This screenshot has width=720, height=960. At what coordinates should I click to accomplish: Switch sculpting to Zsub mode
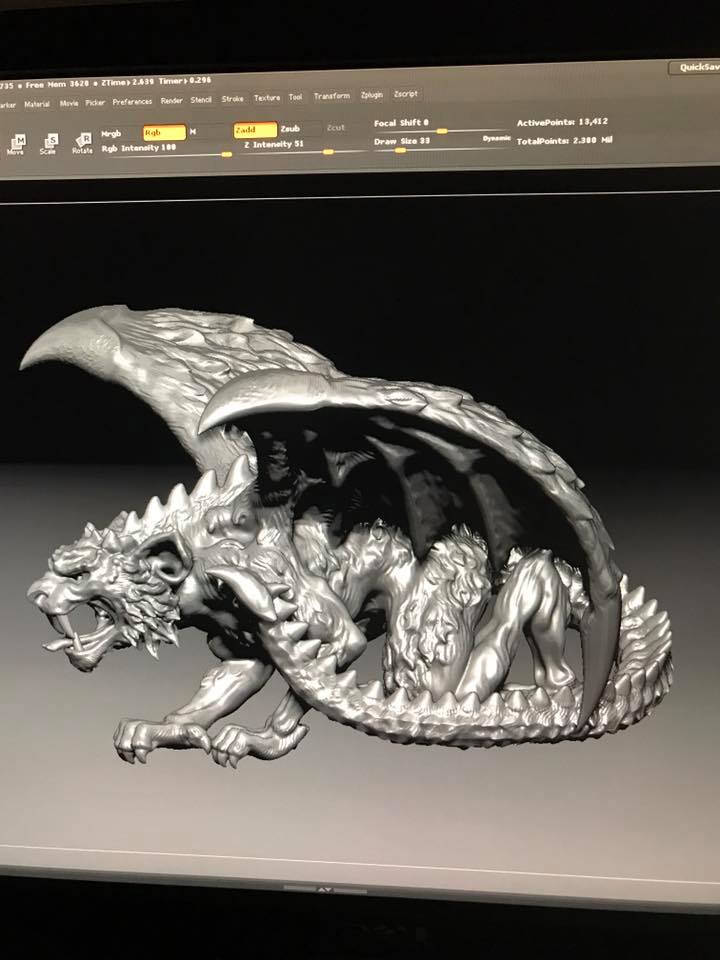click(291, 129)
